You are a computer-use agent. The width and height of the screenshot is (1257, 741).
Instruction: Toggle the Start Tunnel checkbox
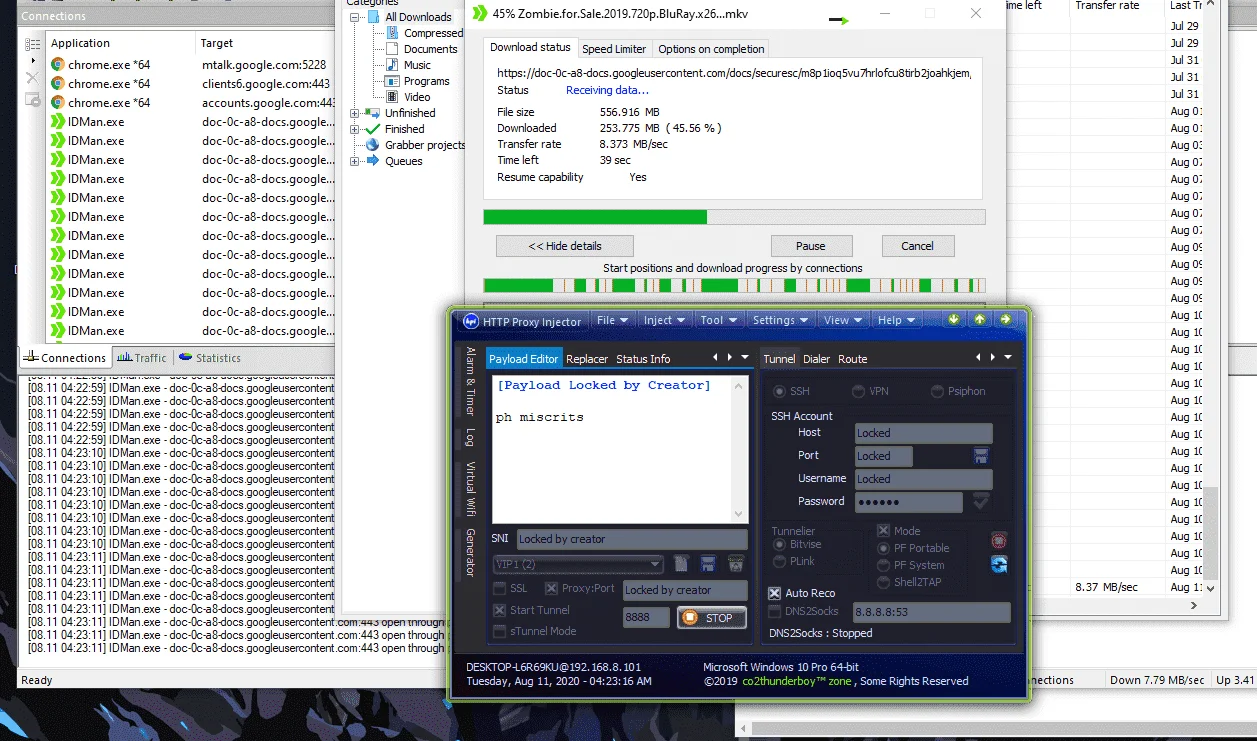pyautogui.click(x=500, y=610)
